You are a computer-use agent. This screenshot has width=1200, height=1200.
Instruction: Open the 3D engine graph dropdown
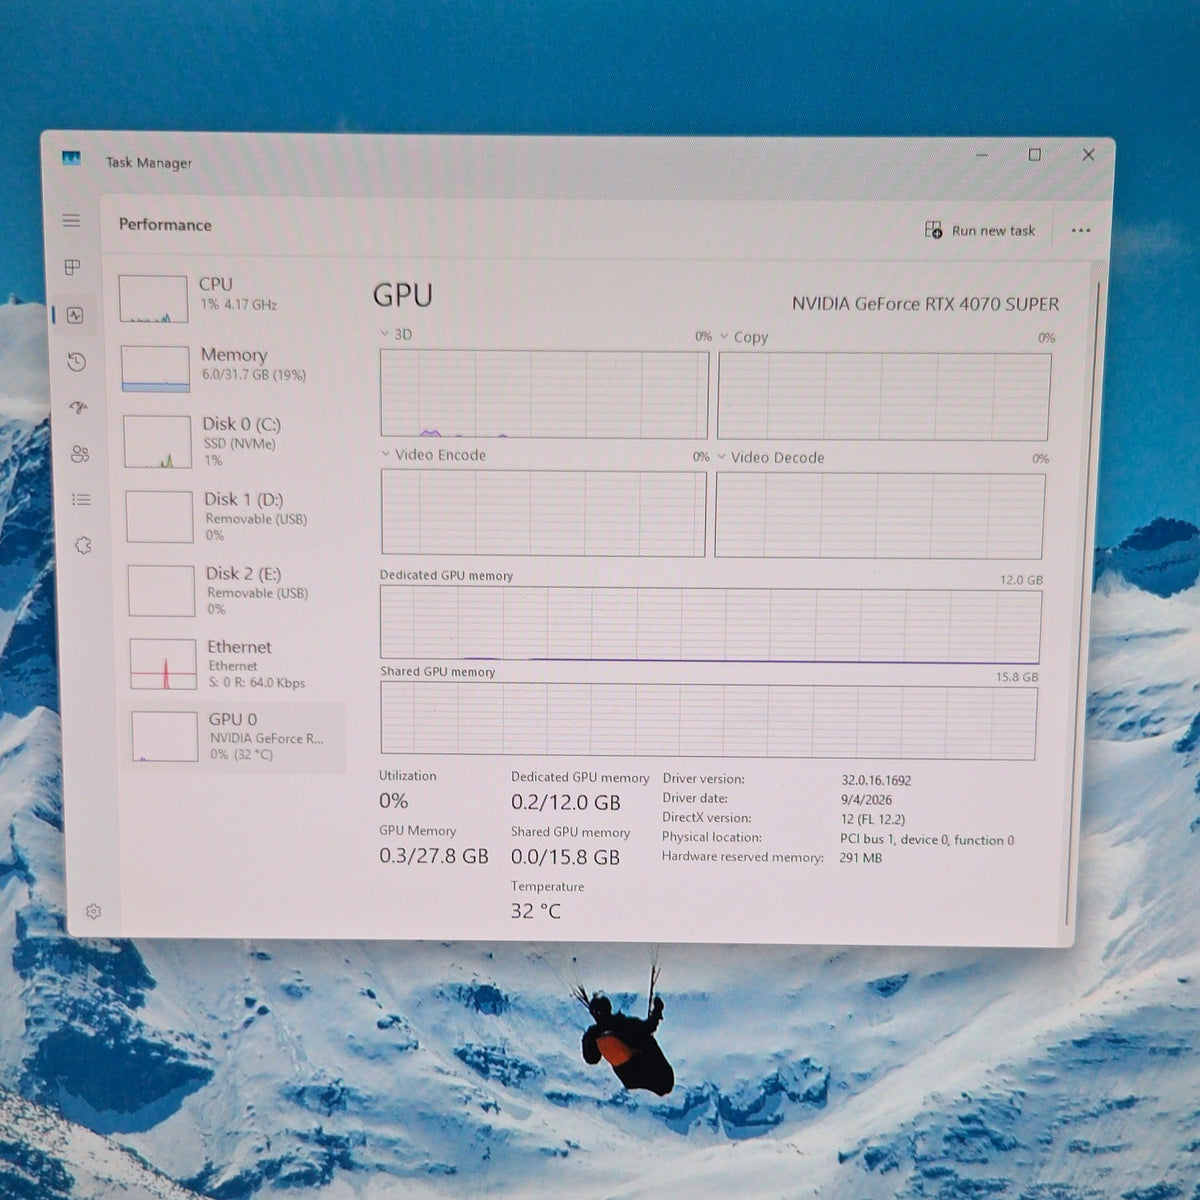click(x=396, y=334)
